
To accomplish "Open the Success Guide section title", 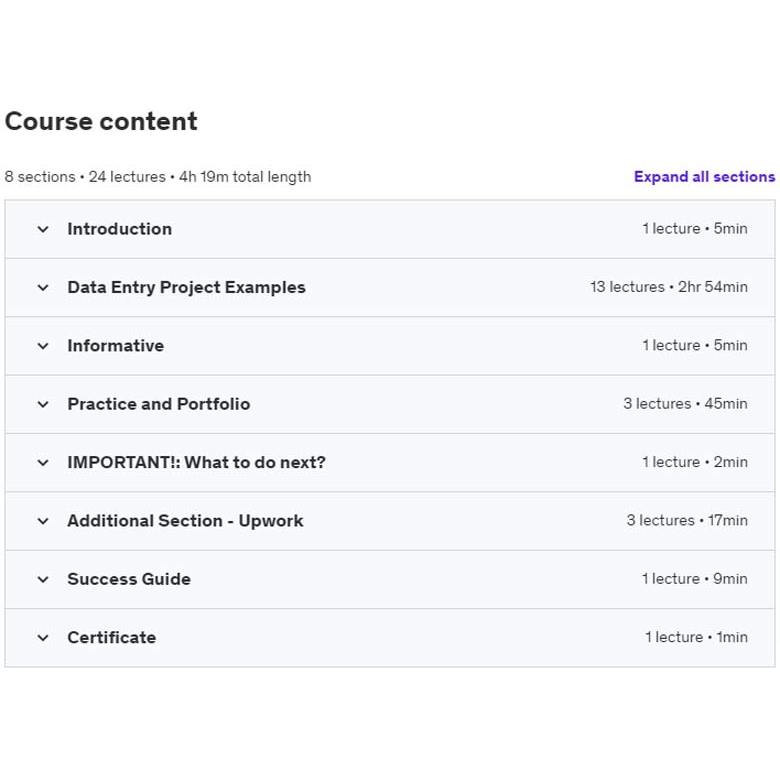I will tap(128, 579).
